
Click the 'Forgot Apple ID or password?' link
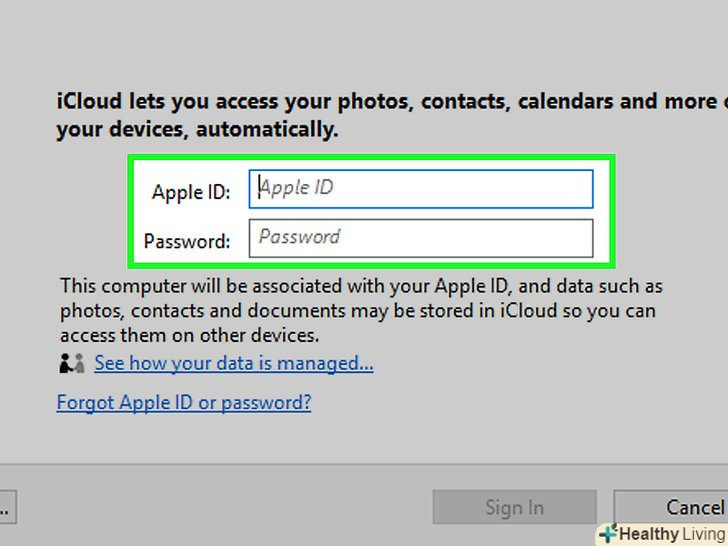184,402
